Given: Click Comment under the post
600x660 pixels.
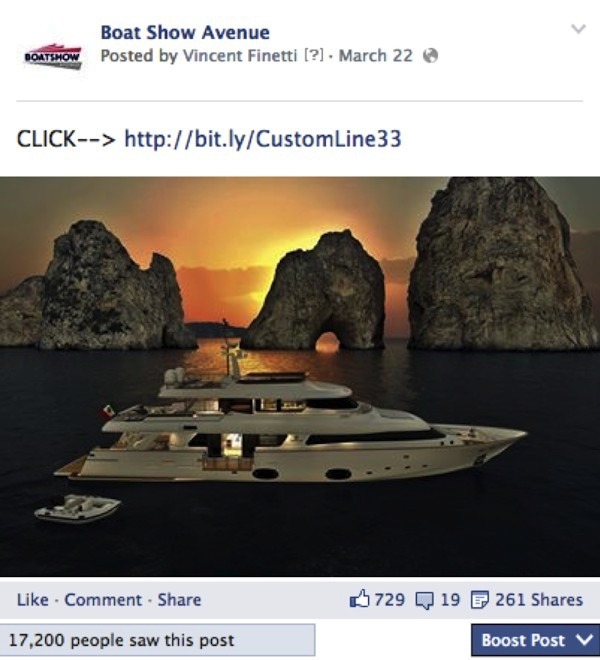Looking at the screenshot, I should pyautogui.click(x=103, y=600).
